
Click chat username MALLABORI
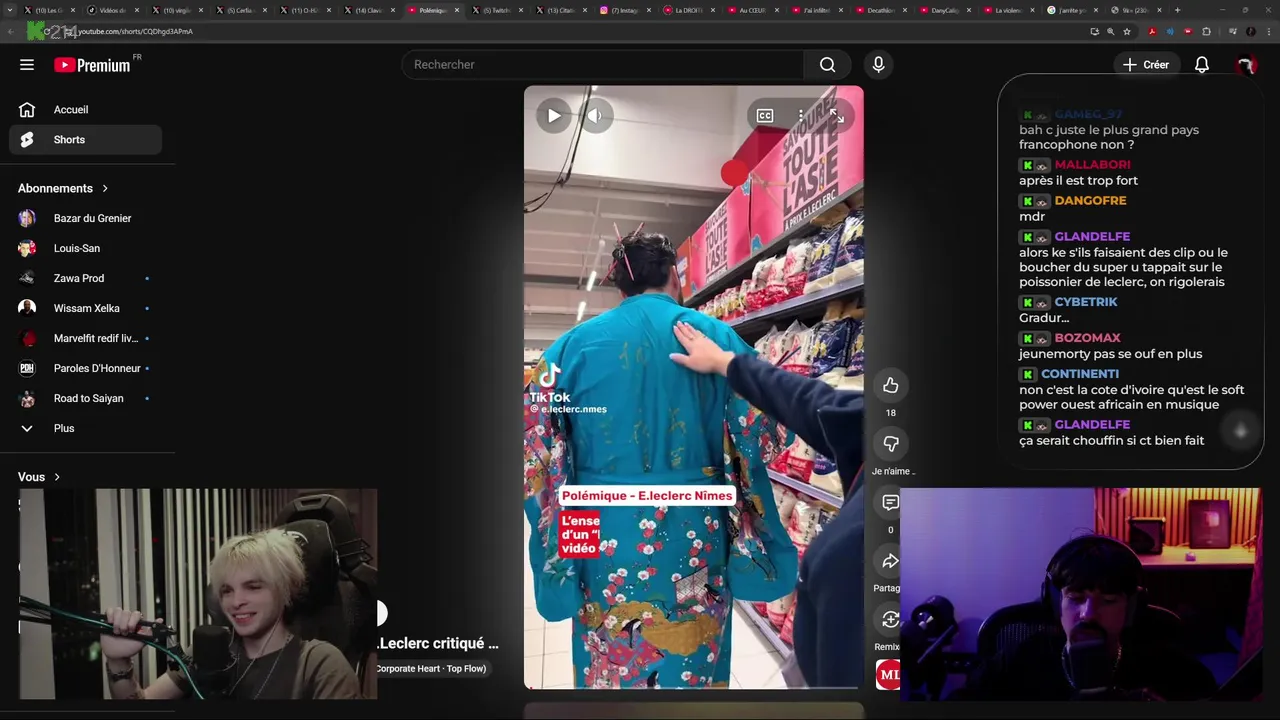[1092, 165]
